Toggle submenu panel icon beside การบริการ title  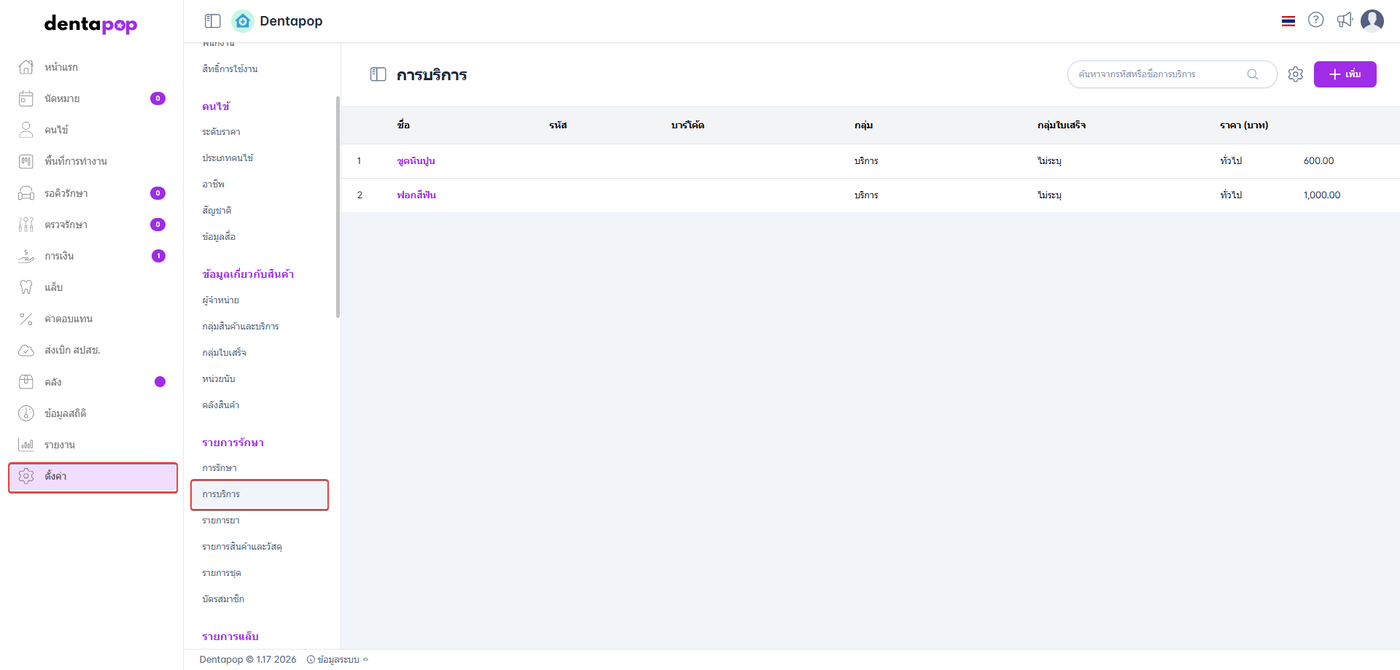[x=378, y=74]
